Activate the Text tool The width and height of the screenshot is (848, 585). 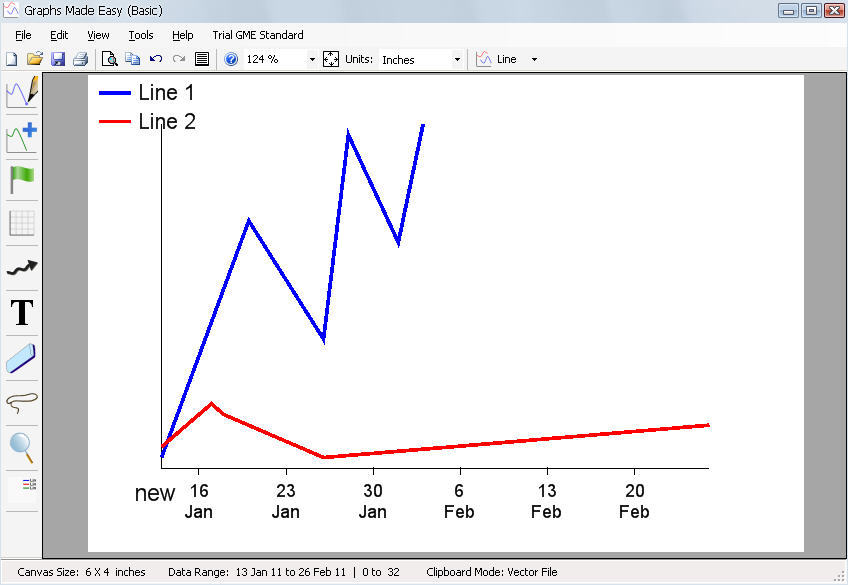[x=20, y=313]
